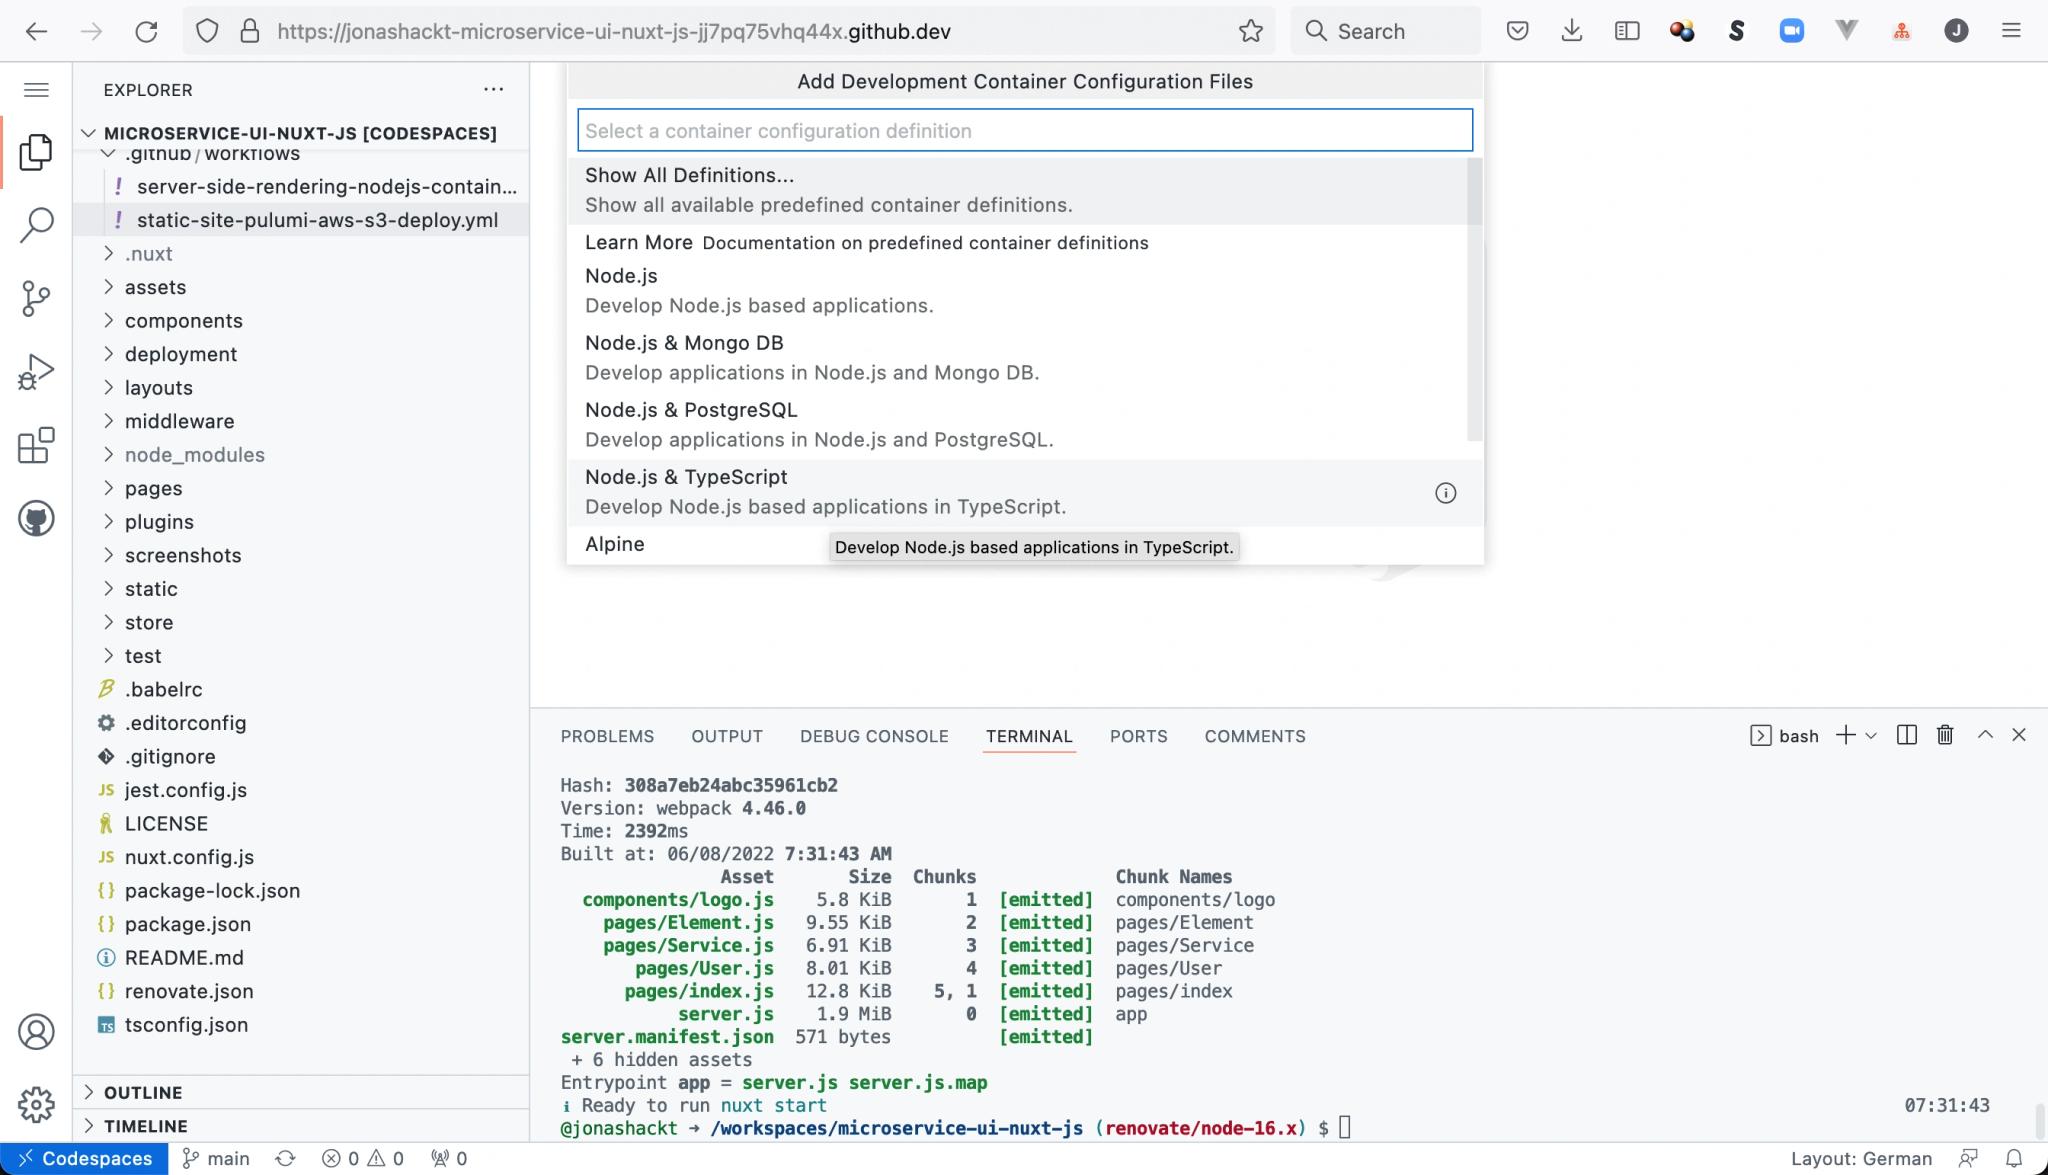Kill the terminal with the trash icon
The width and height of the screenshot is (2048, 1175).
pyautogui.click(x=1944, y=735)
